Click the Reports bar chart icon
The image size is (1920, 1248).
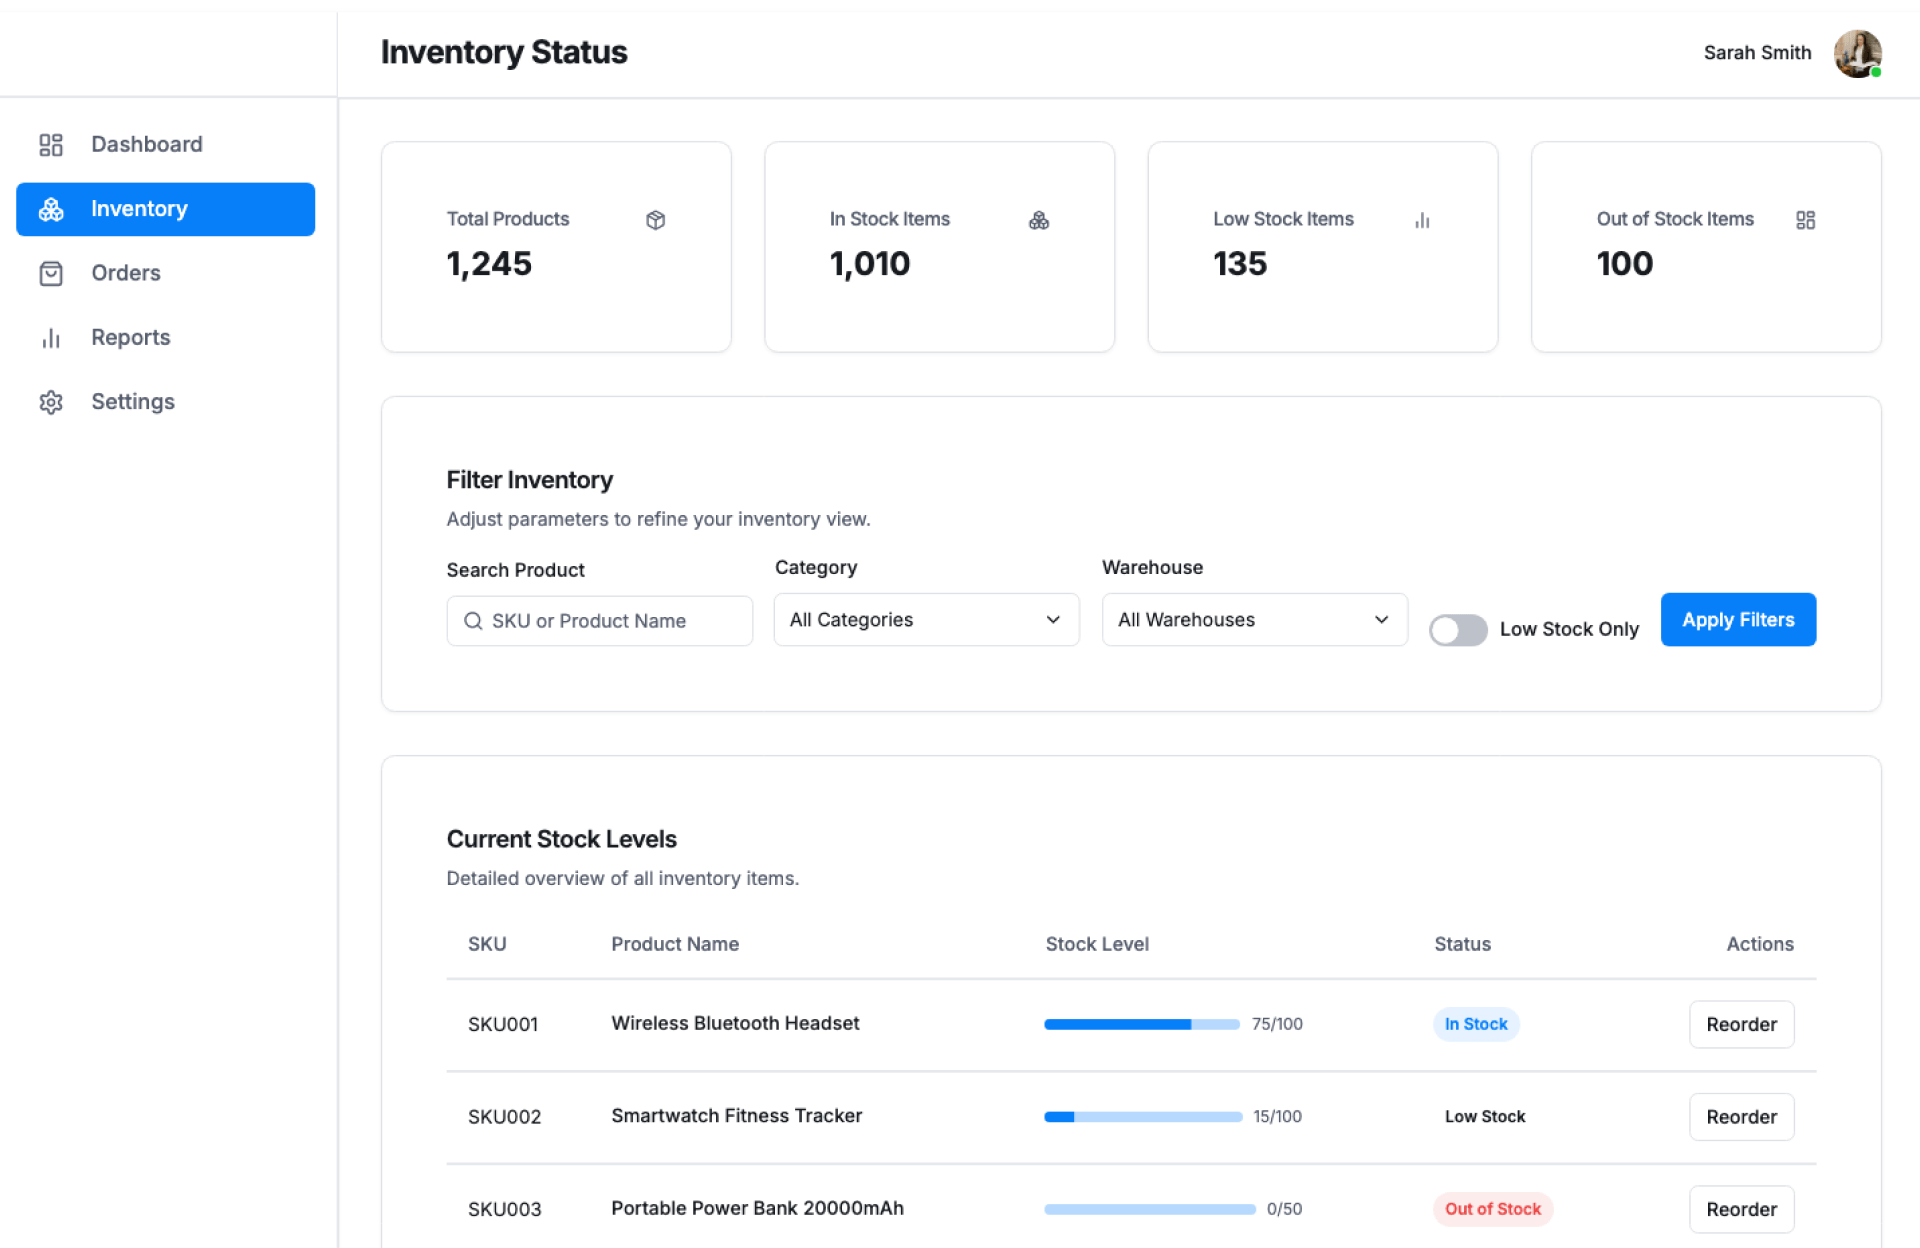51,338
